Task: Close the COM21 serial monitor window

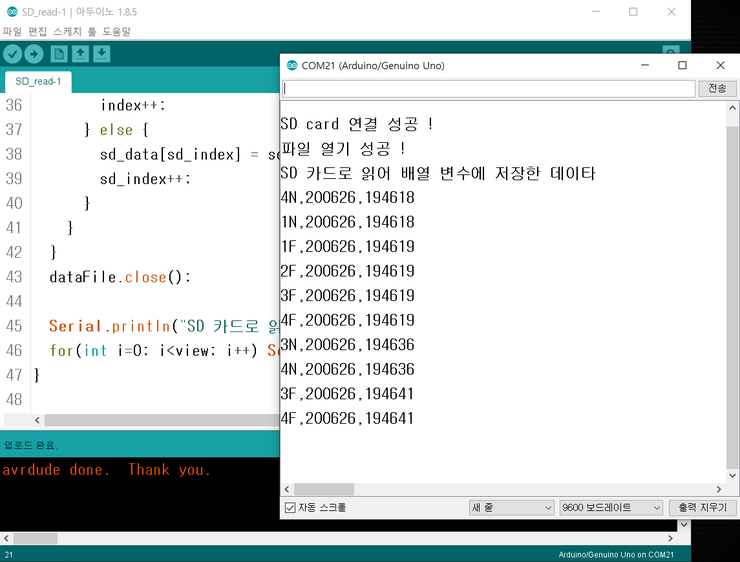Action: click(x=720, y=65)
